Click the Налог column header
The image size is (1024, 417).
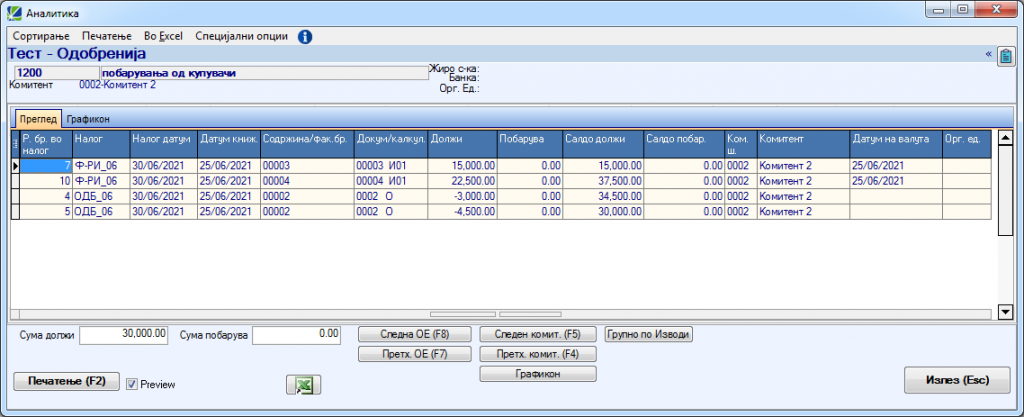point(101,144)
